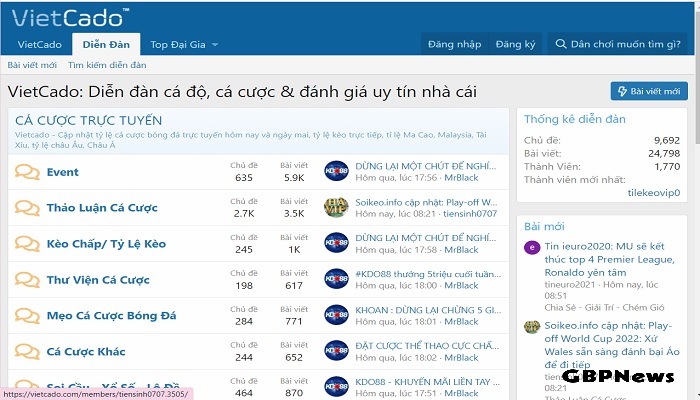
Task: Open Tìm kiếm diễn đàn sub-navigation link
Action: point(107,65)
